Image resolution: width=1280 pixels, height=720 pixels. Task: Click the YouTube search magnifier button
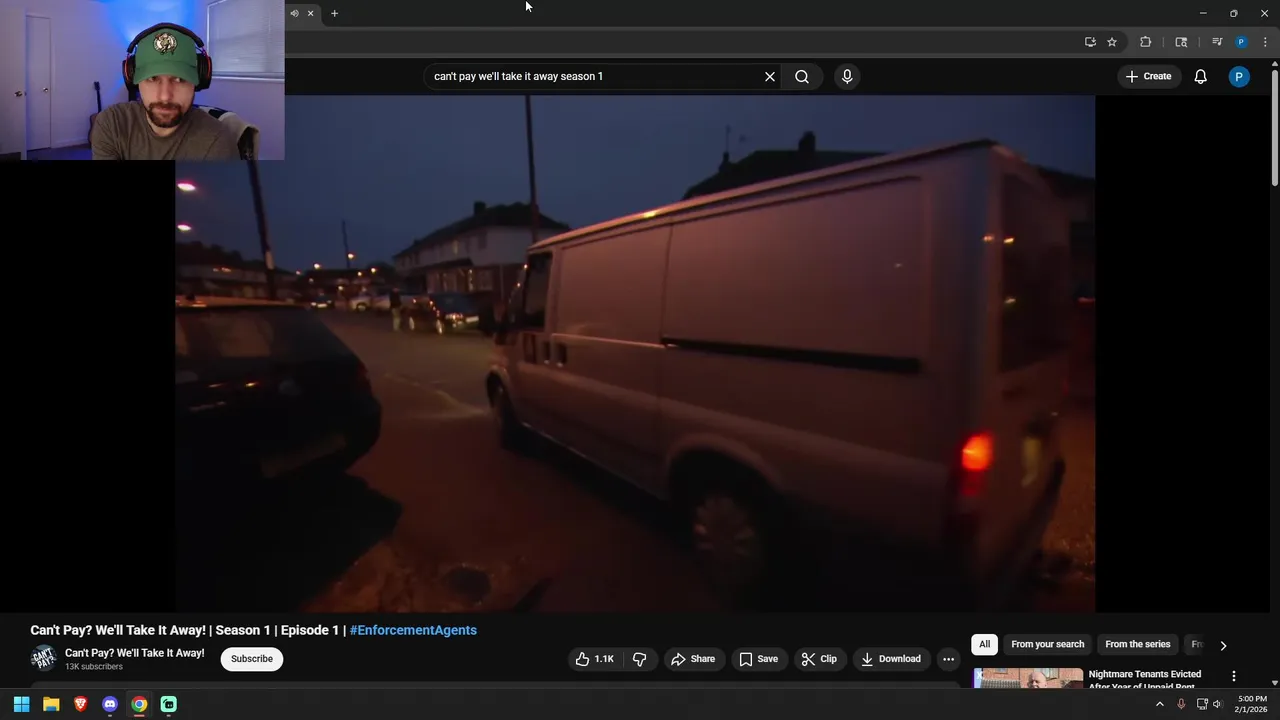(802, 77)
